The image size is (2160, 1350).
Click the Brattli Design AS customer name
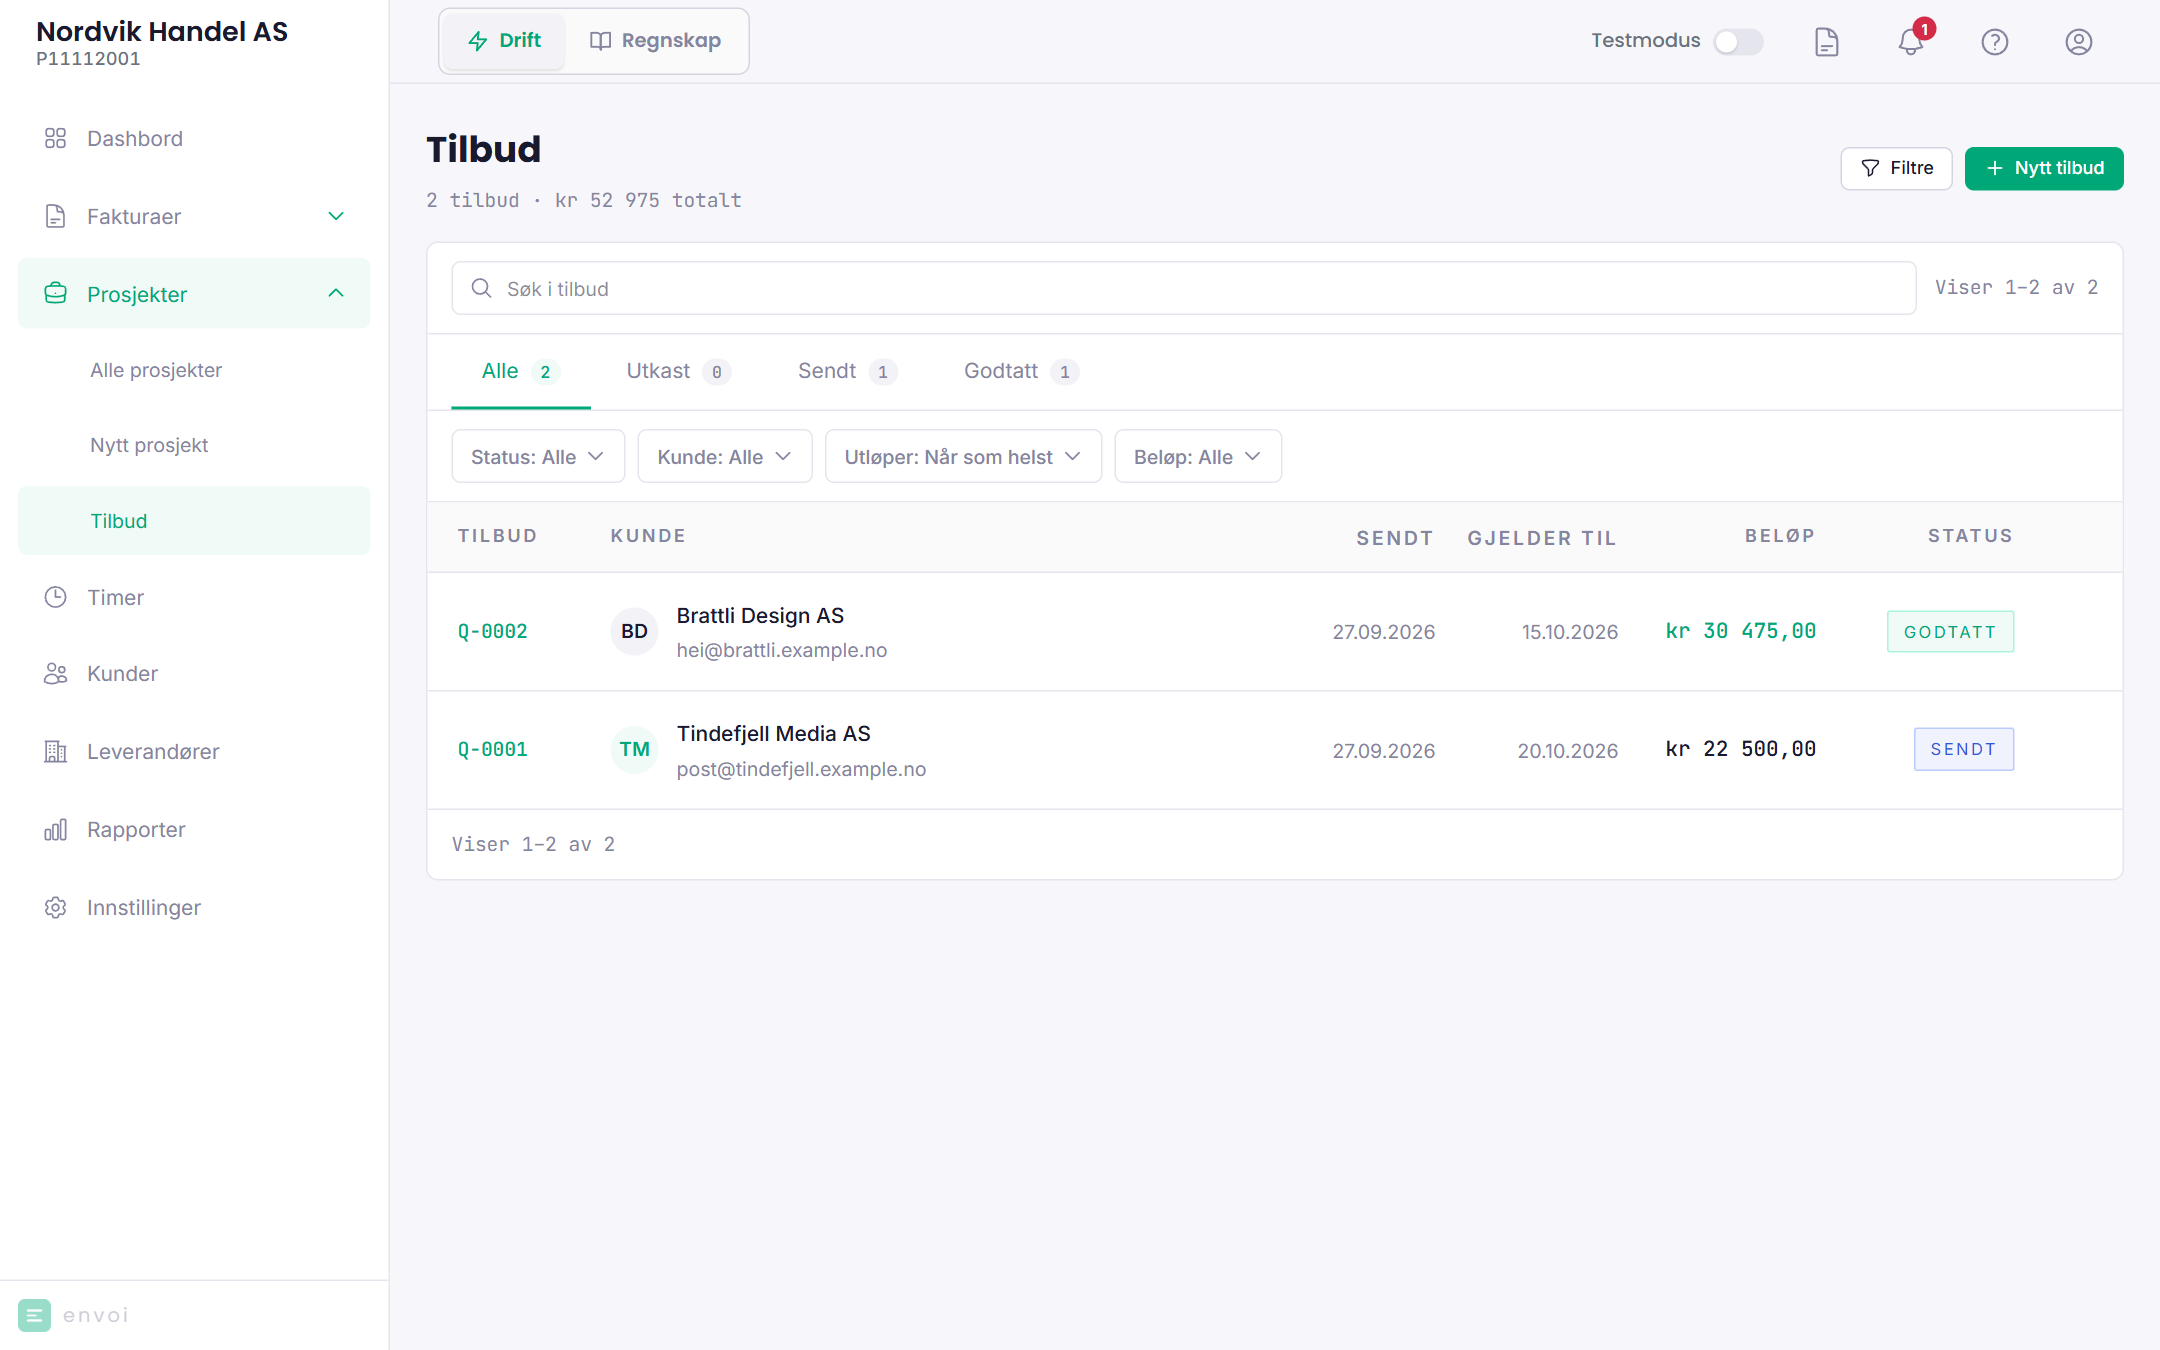[x=760, y=616]
